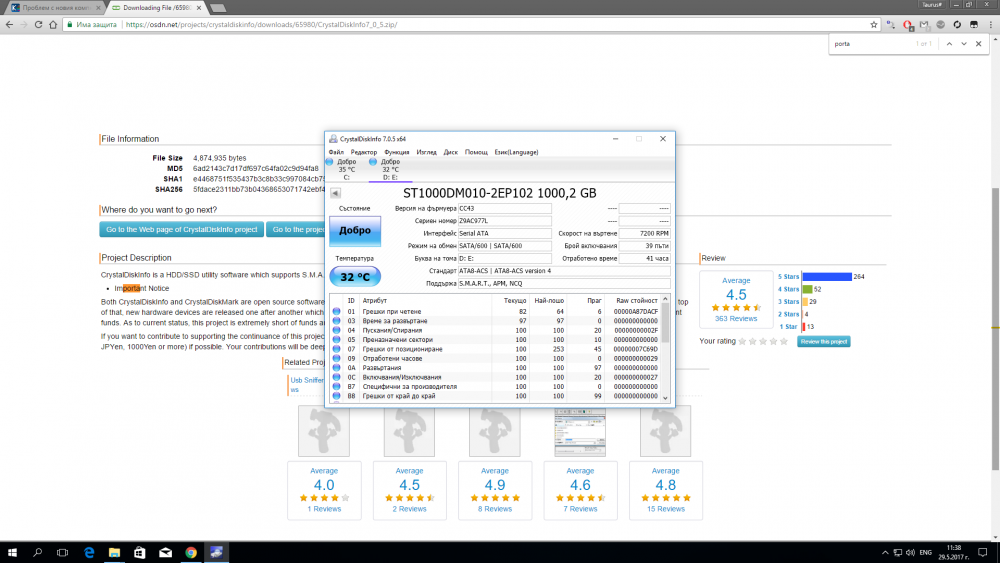Open the Изглед menu
The image size is (1000, 563).
(x=427, y=152)
